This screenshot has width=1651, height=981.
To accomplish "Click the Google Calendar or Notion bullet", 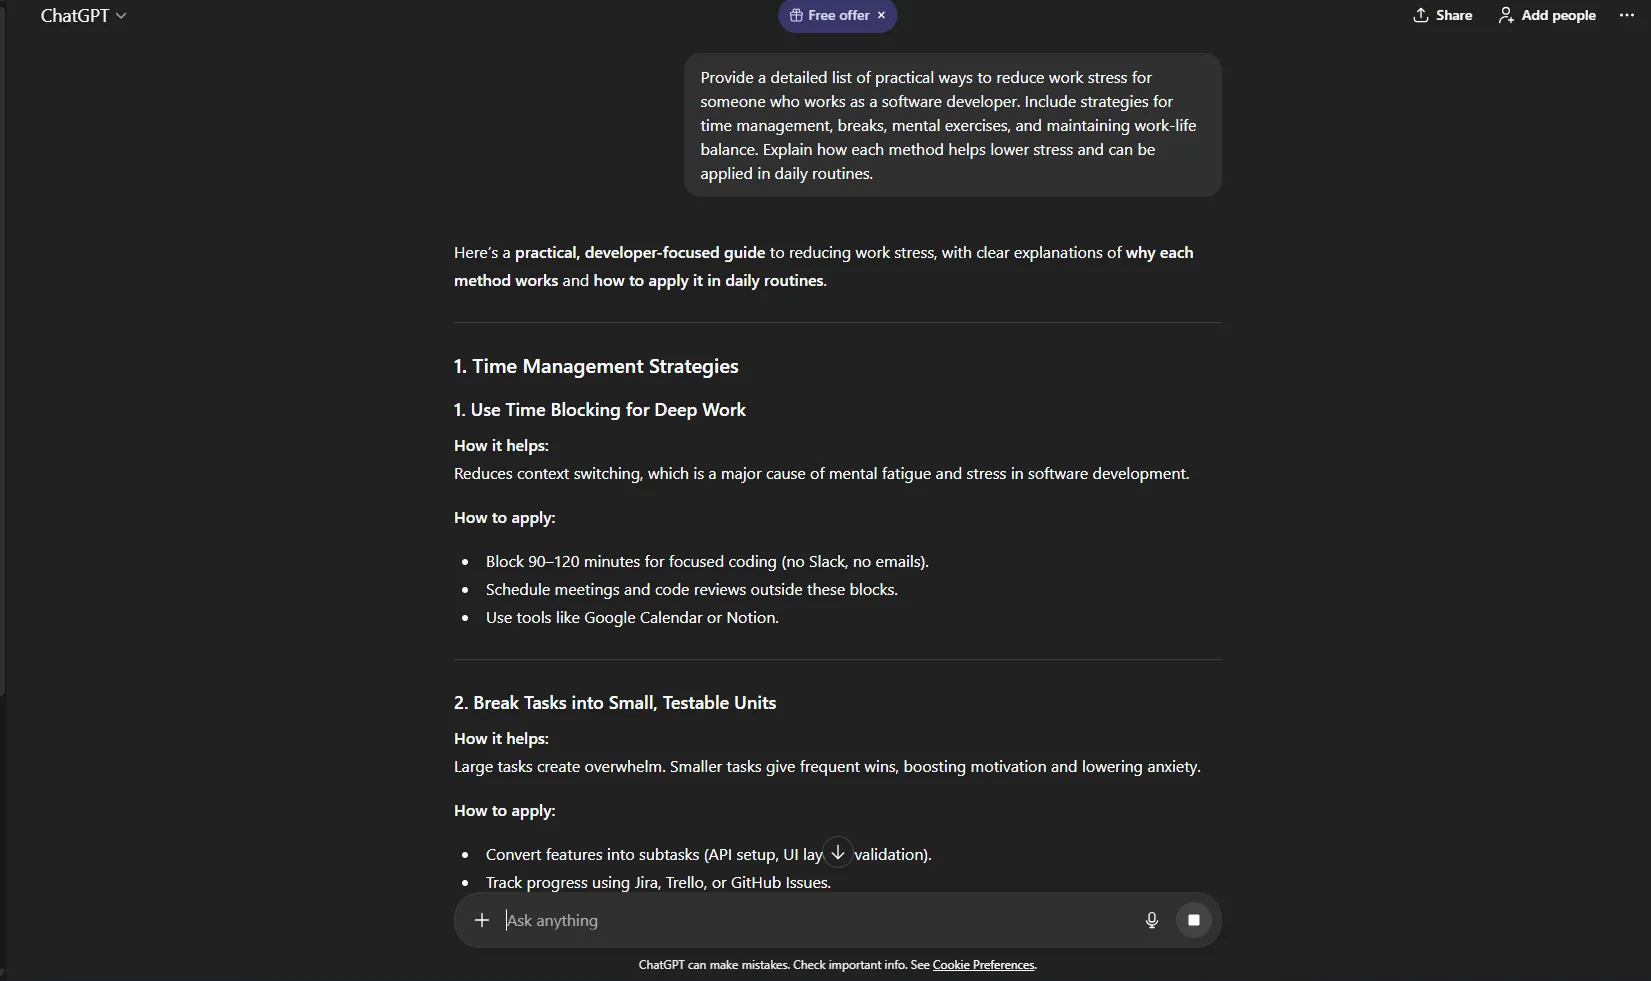I will (632, 618).
